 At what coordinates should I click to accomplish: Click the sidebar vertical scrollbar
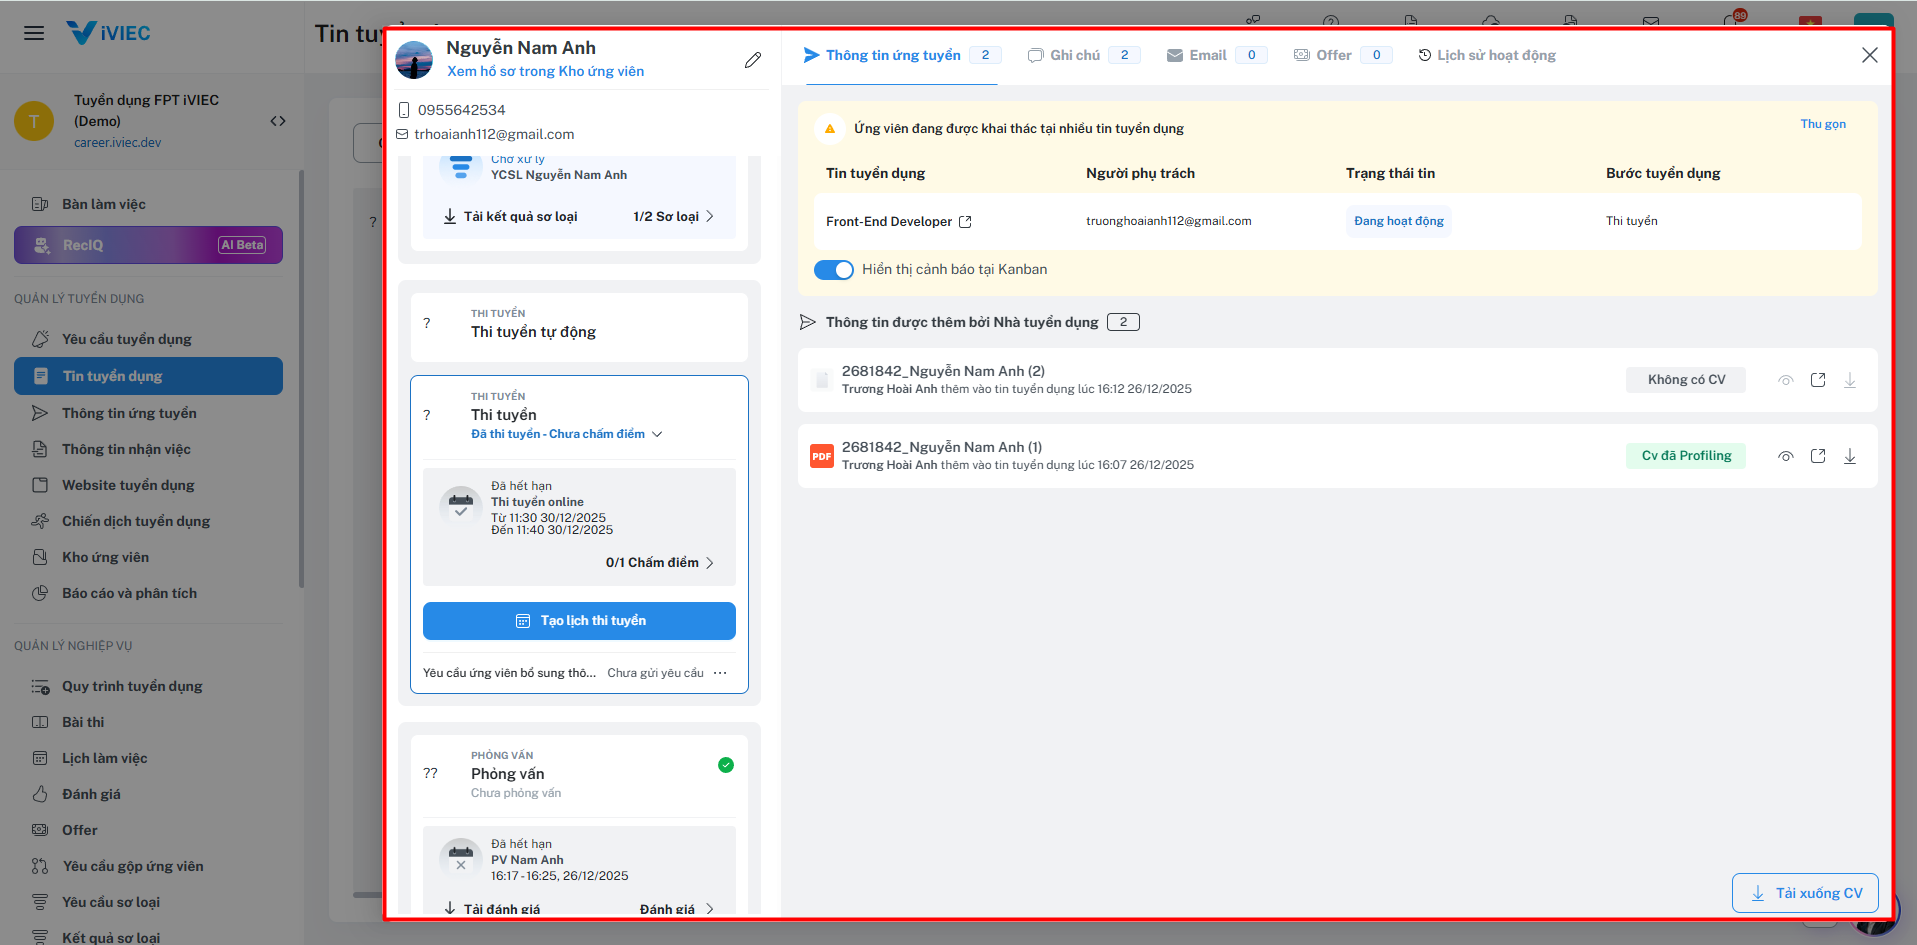tap(301, 378)
